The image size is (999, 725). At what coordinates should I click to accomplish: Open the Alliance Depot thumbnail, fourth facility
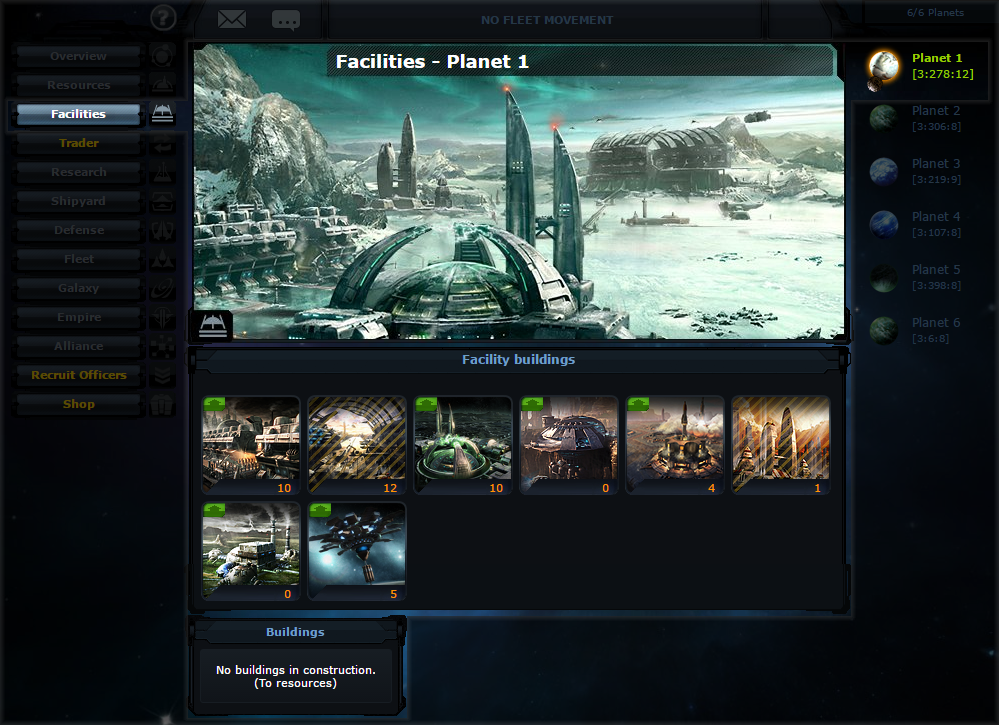[569, 445]
